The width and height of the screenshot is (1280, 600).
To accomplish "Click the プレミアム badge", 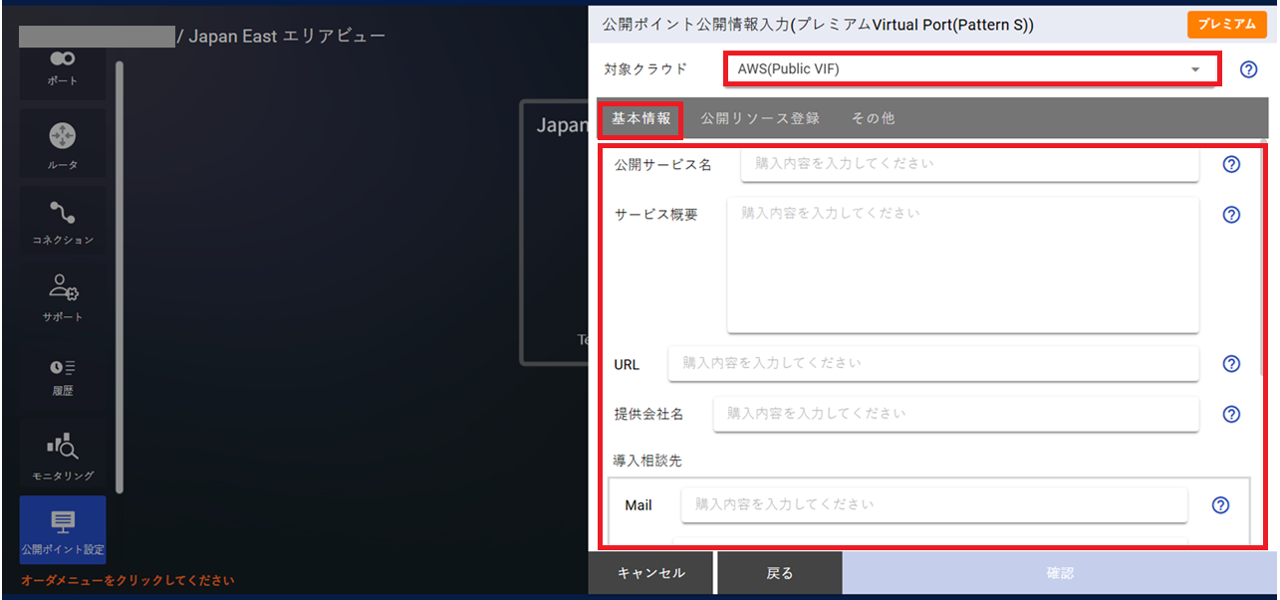I will [1227, 24].
